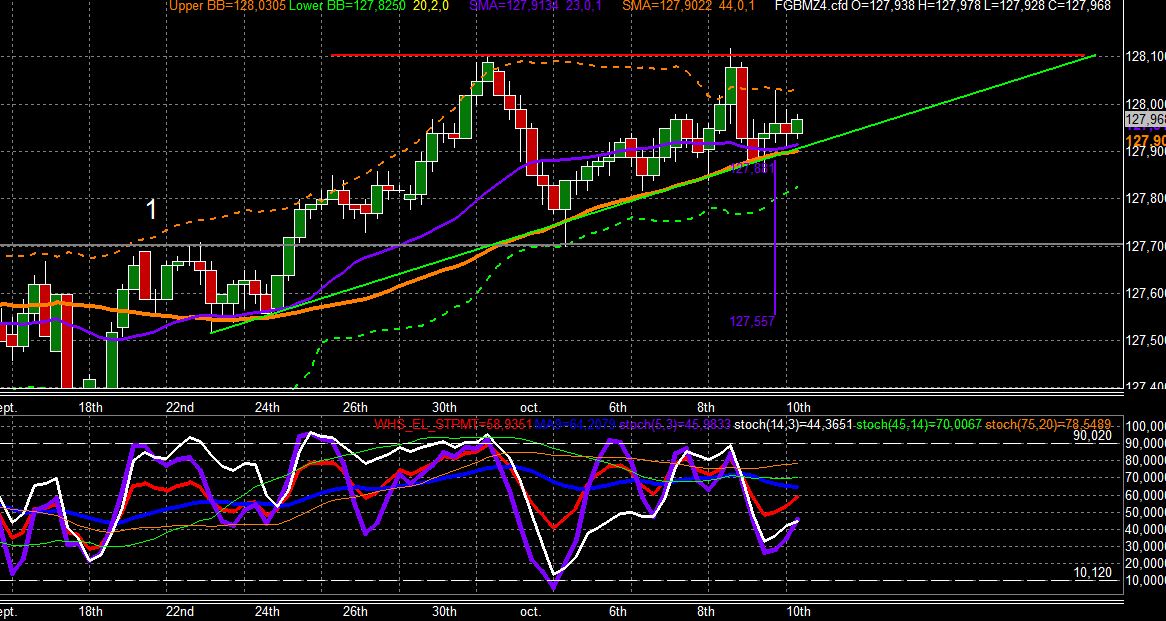
Task: Click the '6th' date on price chart axis
Action: tap(618, 407)
